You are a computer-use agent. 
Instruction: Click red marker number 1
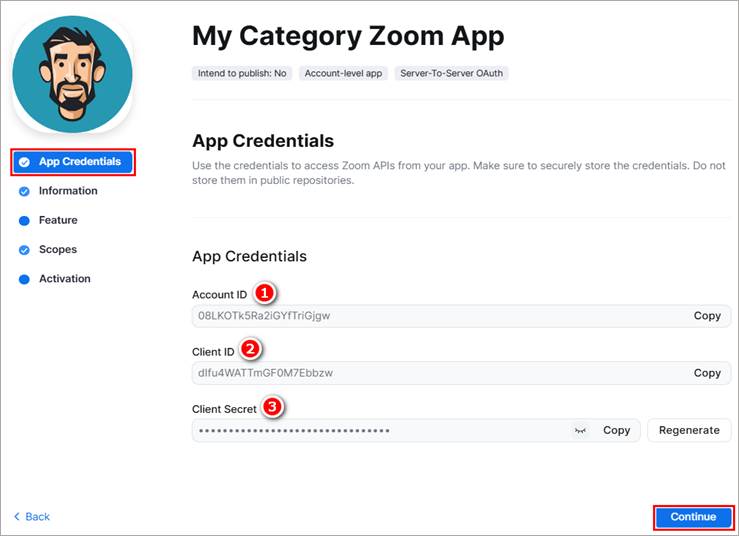(x=264, y=293)
